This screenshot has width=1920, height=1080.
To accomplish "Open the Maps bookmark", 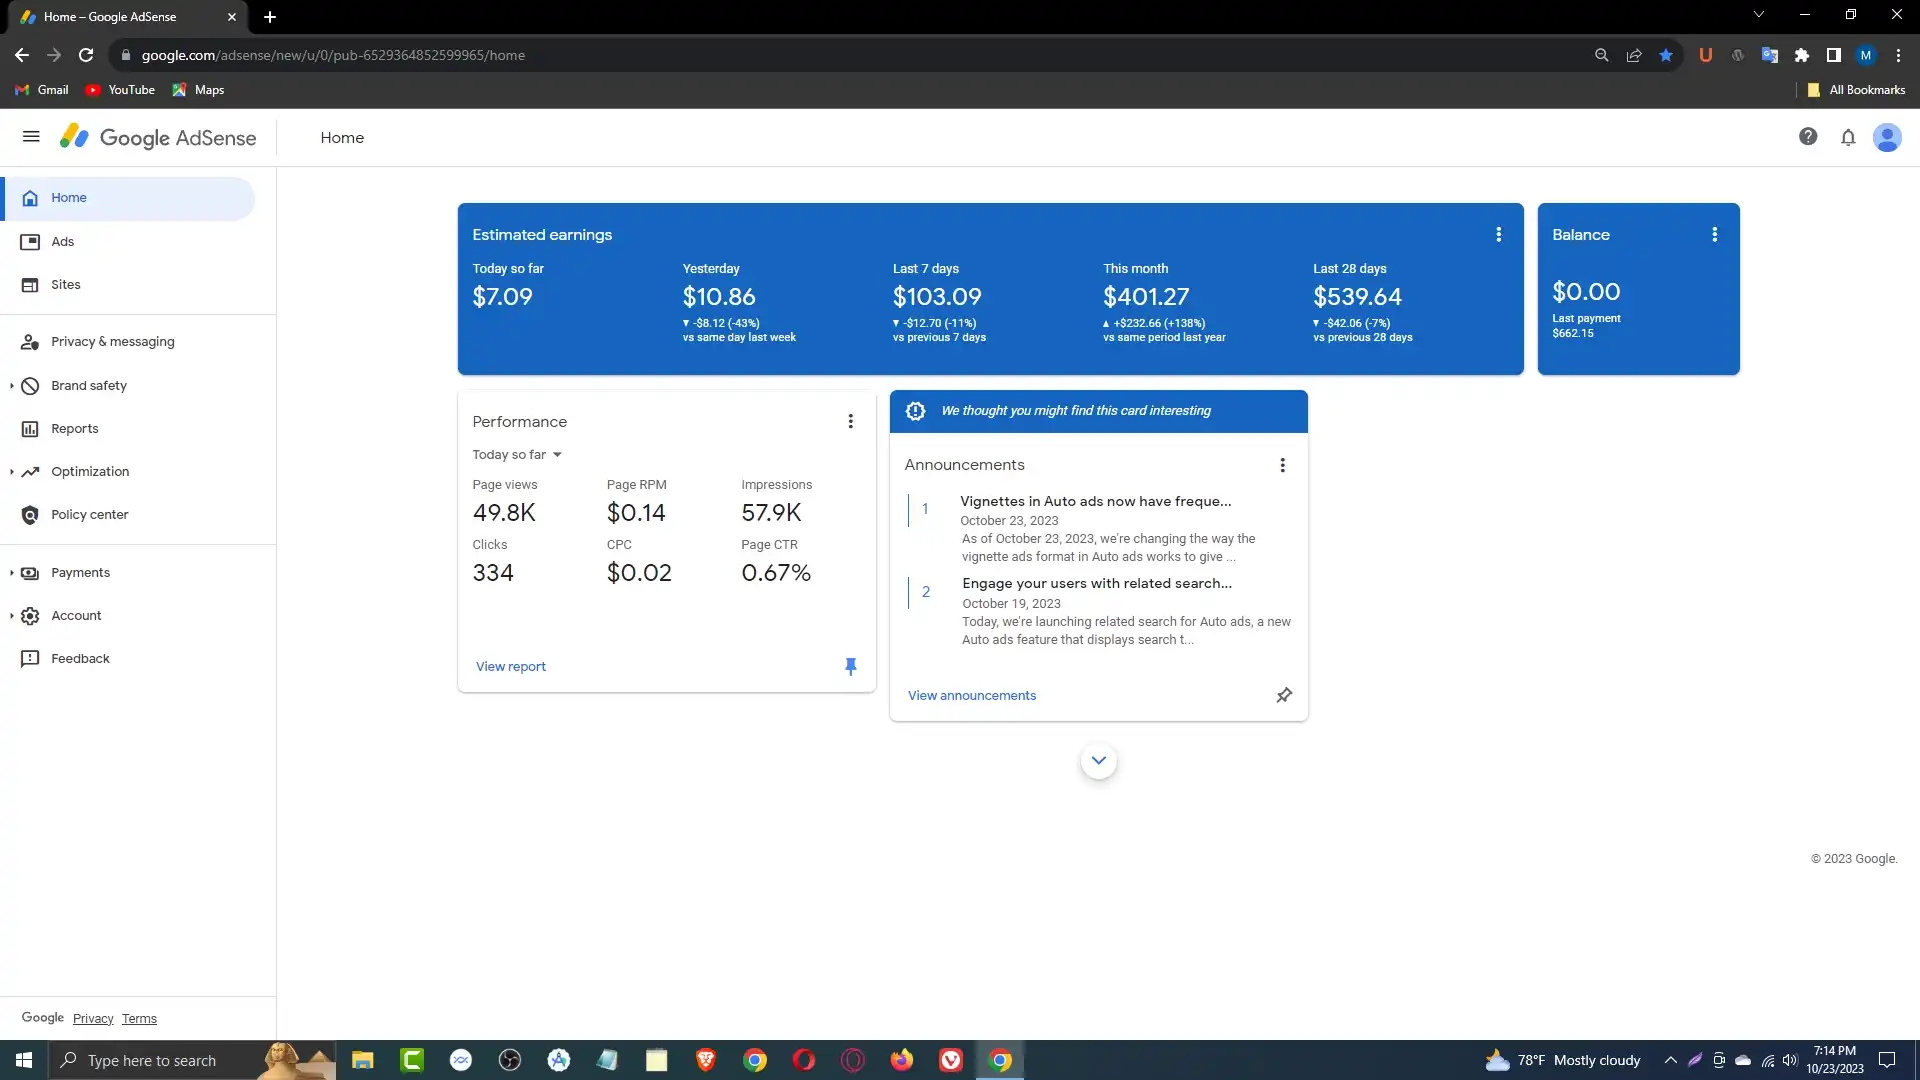I will pos(198,90).
